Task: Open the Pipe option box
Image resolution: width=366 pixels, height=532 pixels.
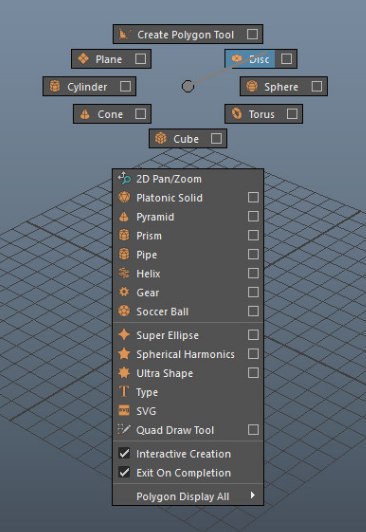Action: click(253, 254)
